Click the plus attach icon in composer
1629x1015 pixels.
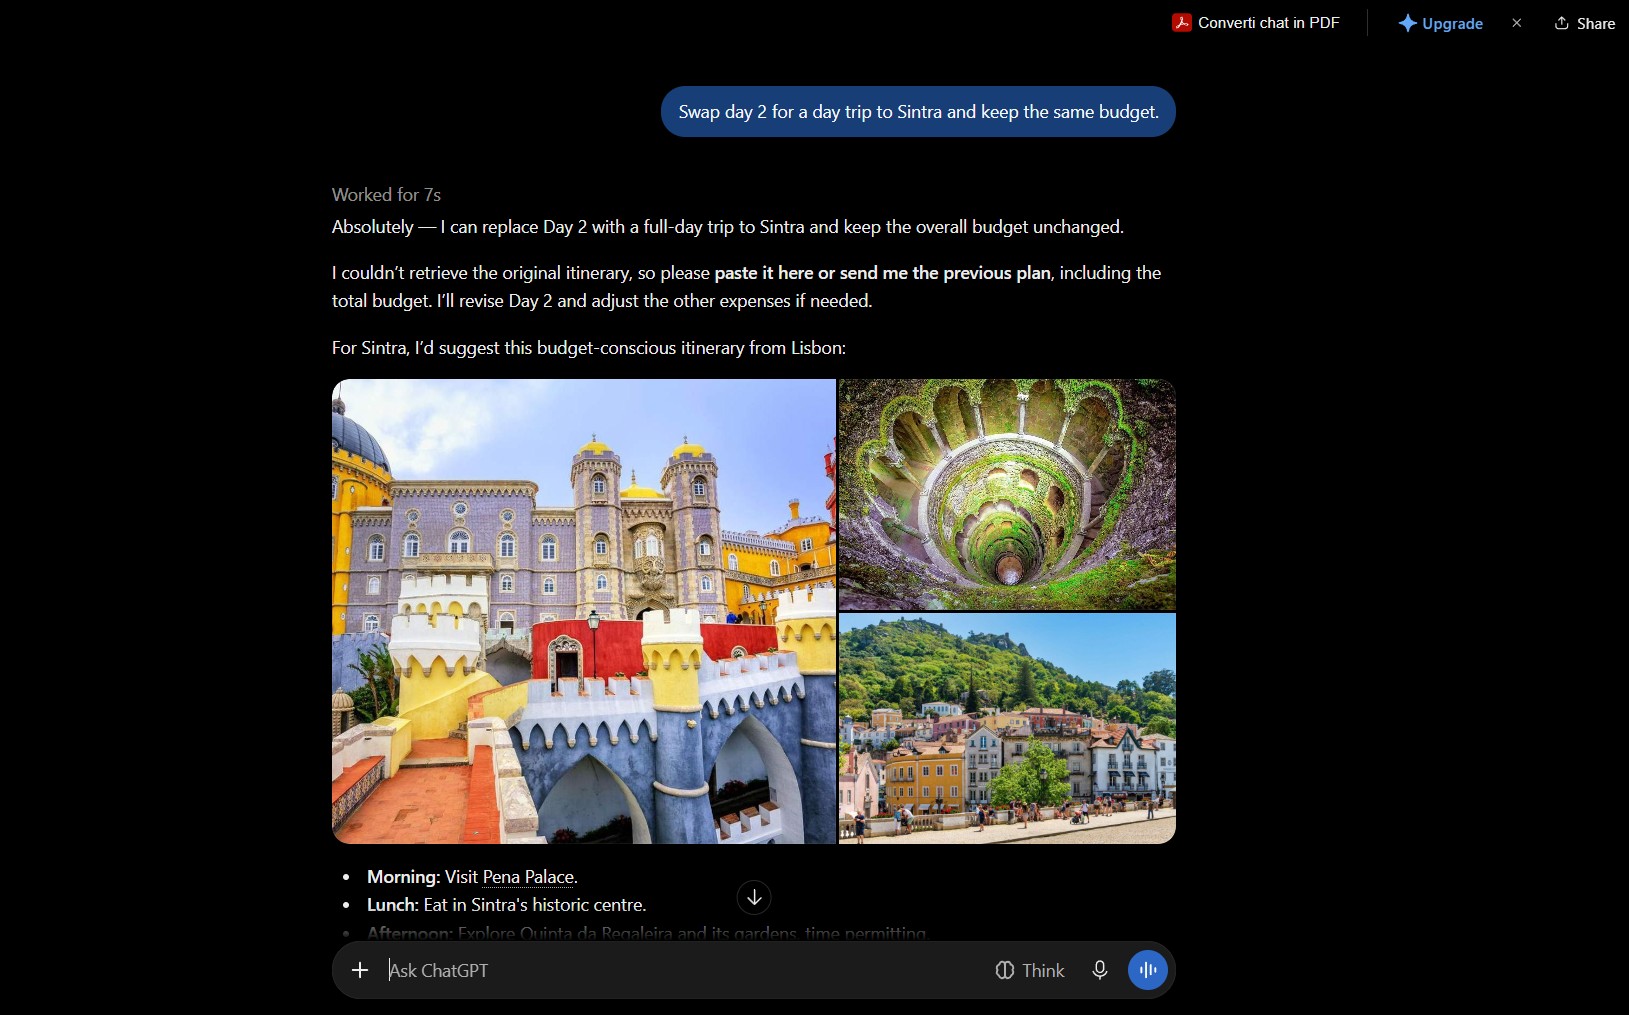[x=360, y=970]
